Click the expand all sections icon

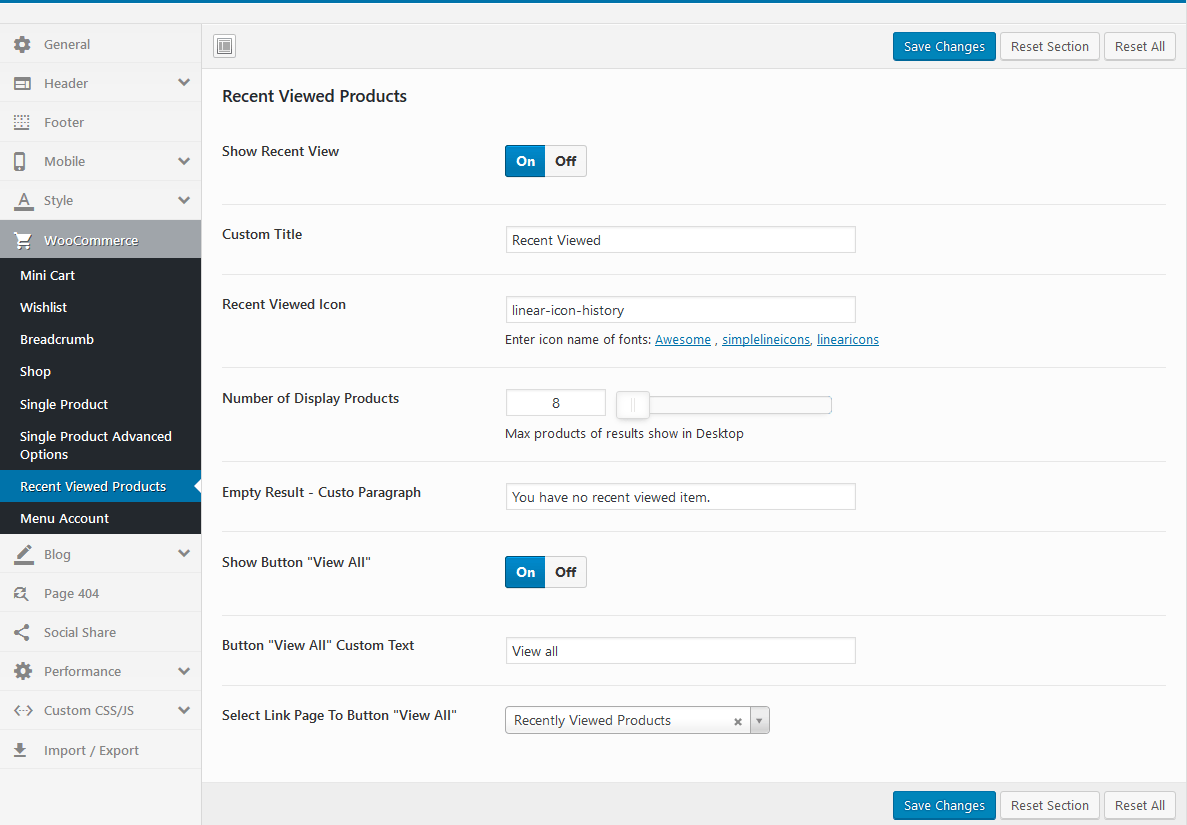(224, 46)
